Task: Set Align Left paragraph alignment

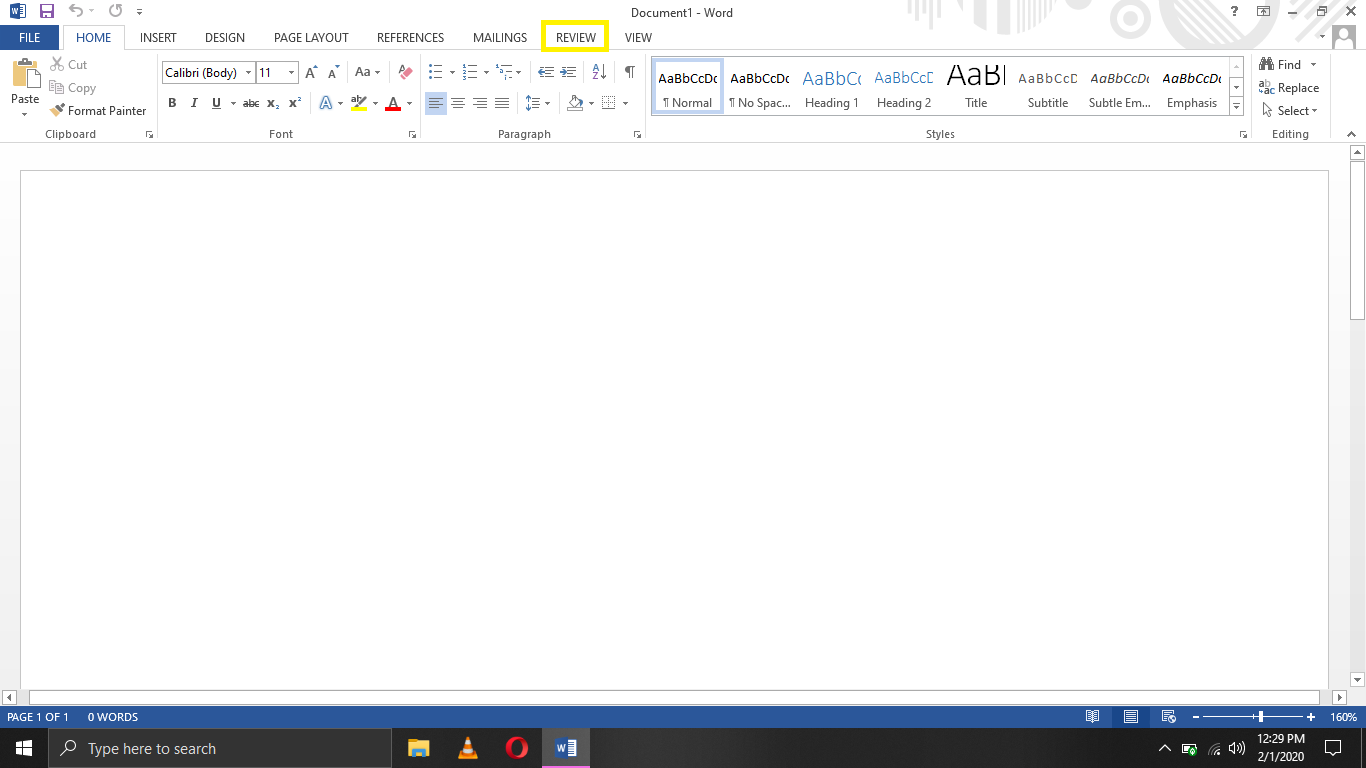Action: 436,103
